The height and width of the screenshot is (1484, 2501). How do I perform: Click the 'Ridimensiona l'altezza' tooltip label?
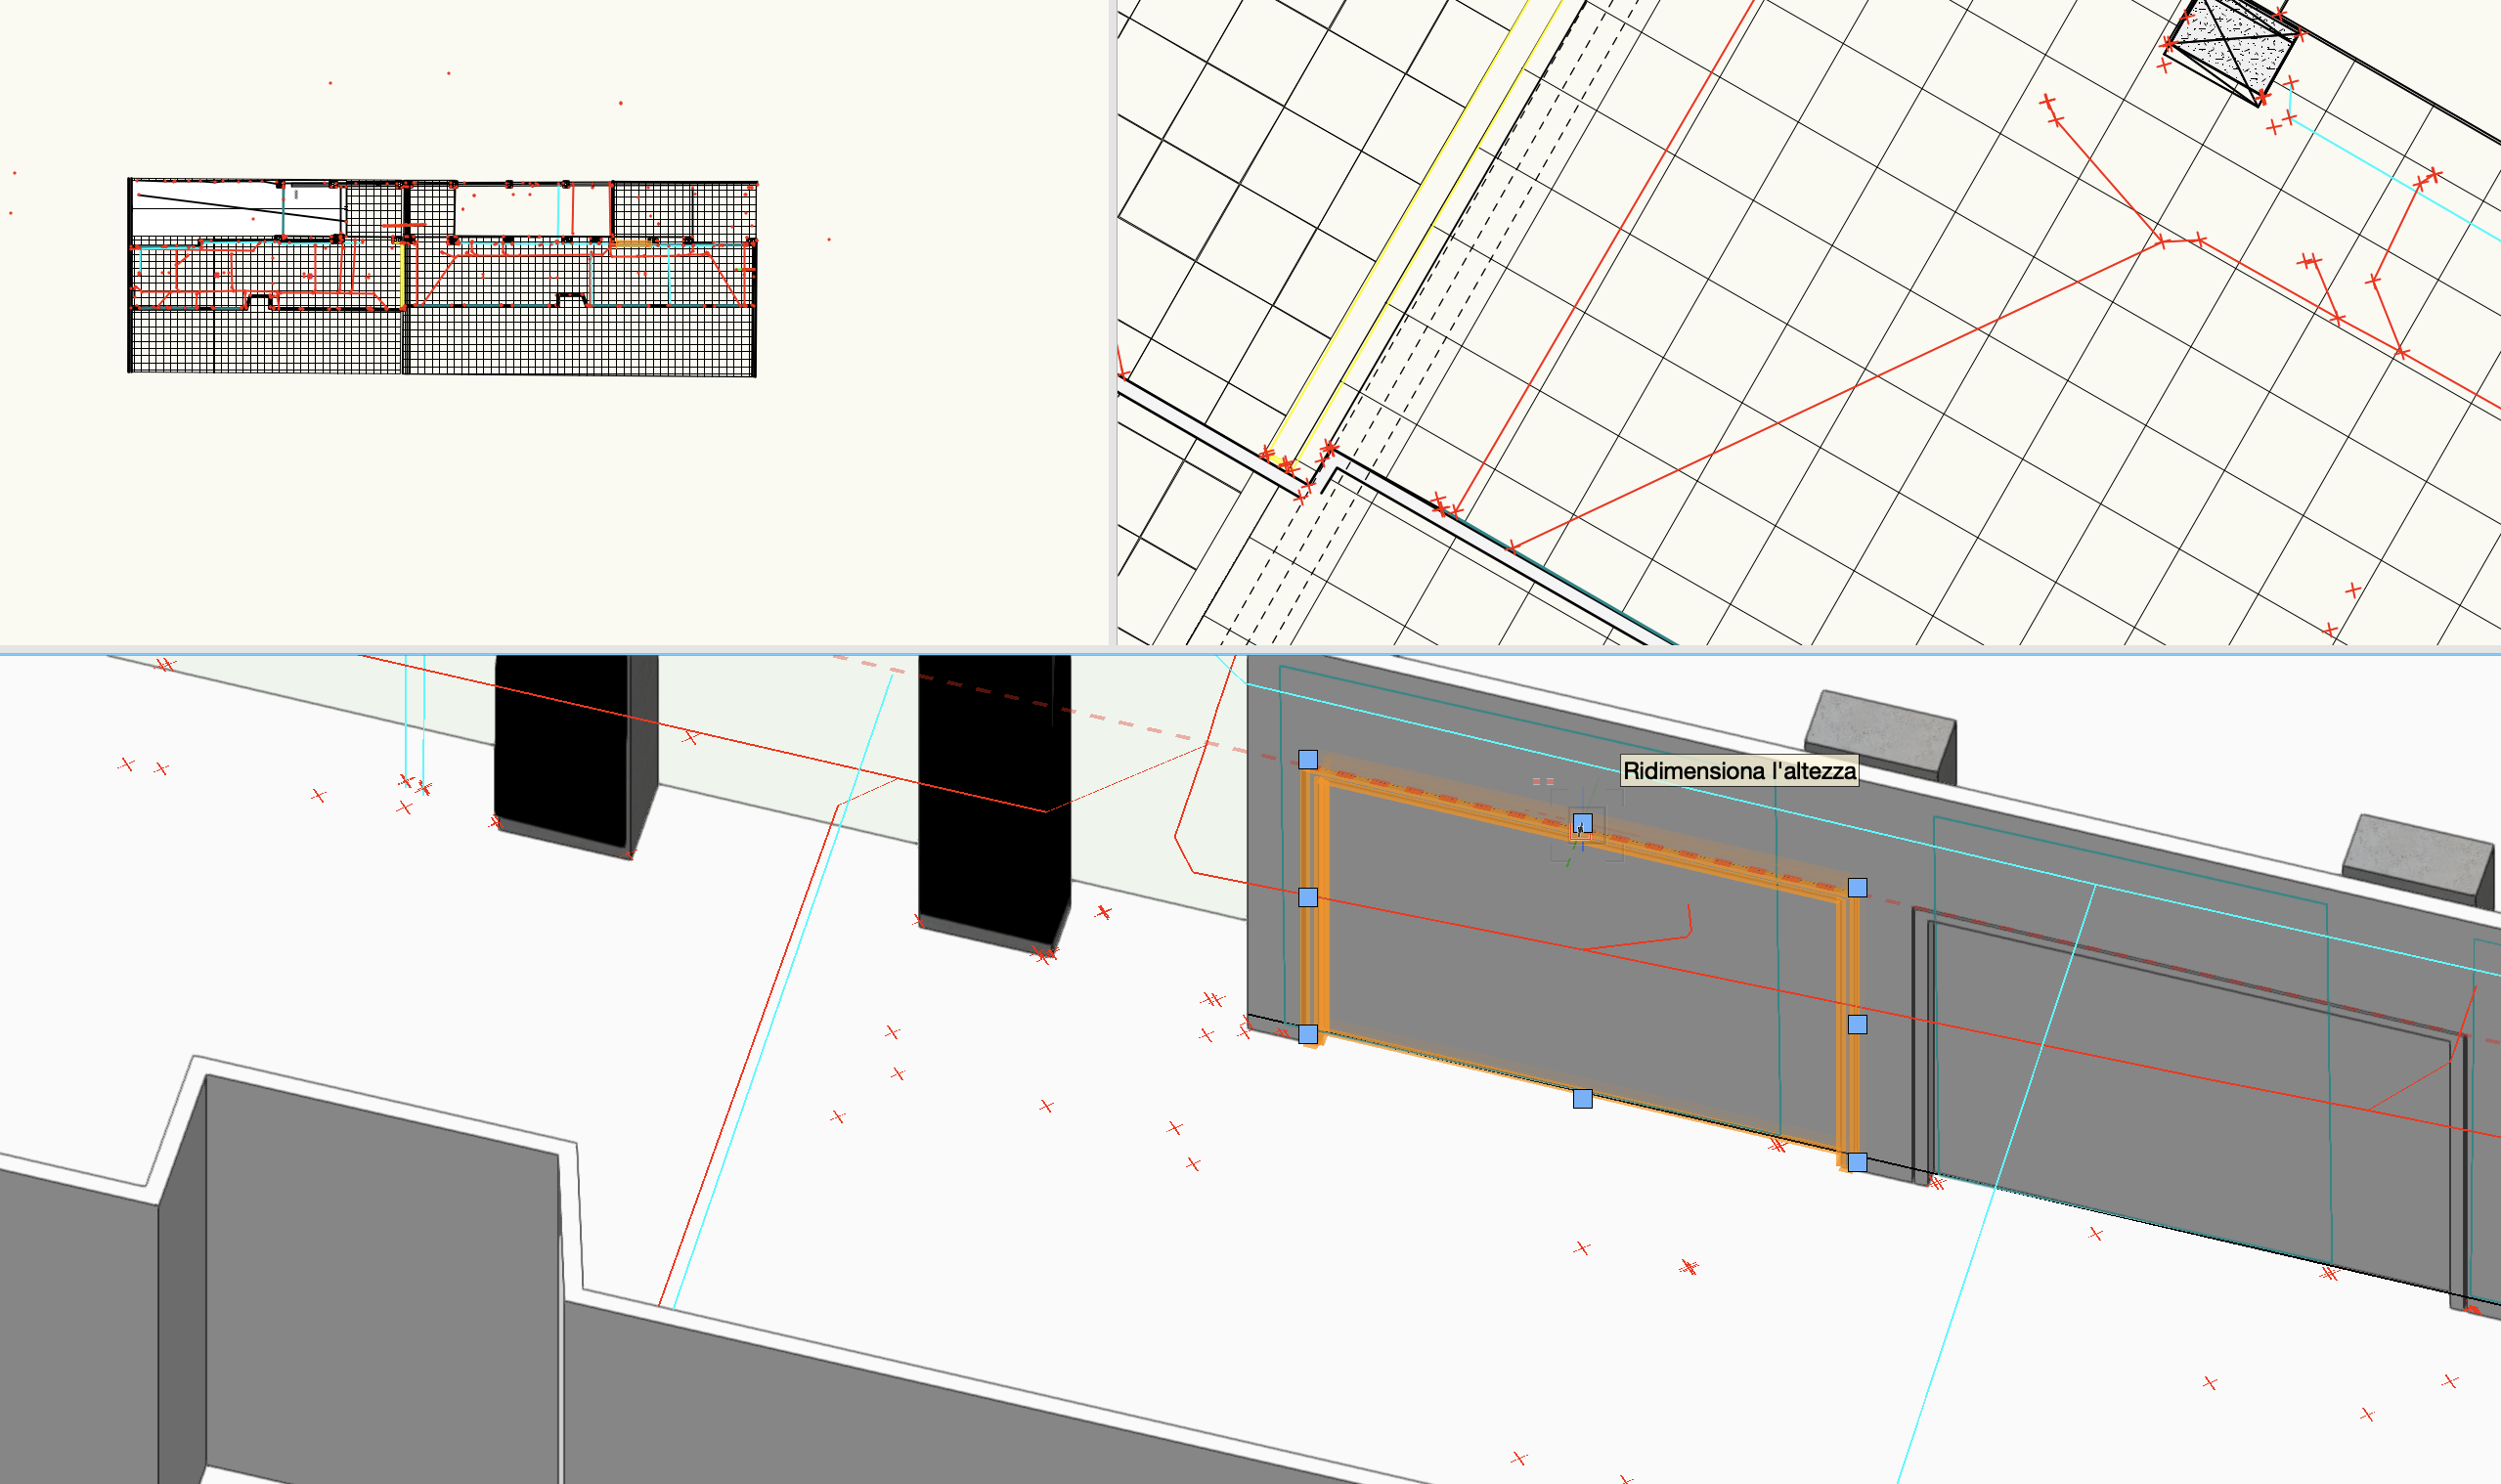[1738, 770]
